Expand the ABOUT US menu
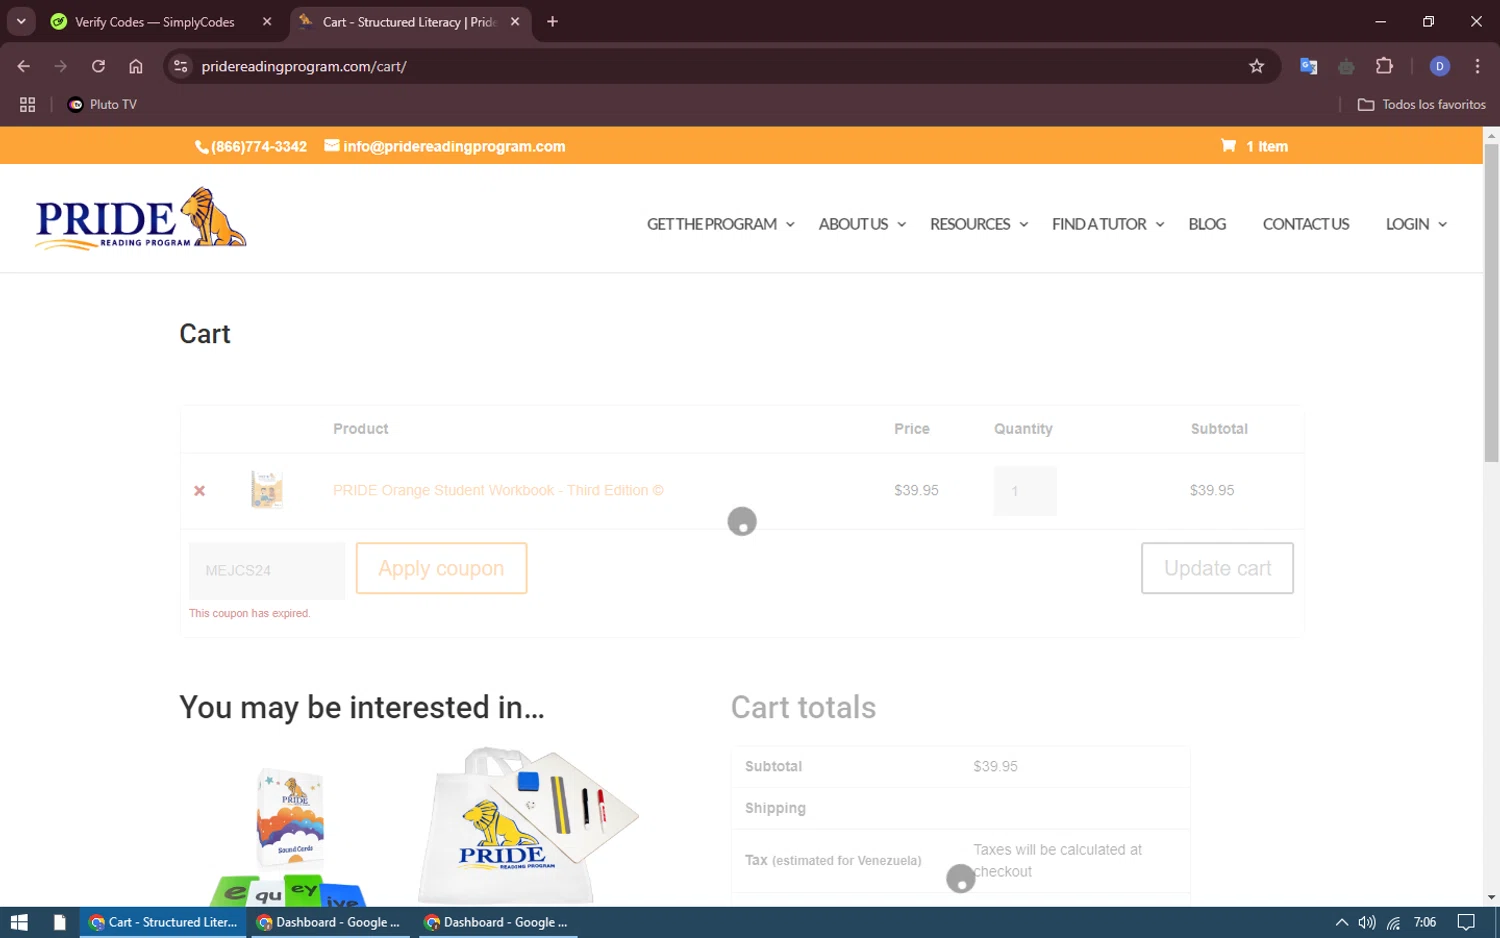1500x938 pixels. 862,224
